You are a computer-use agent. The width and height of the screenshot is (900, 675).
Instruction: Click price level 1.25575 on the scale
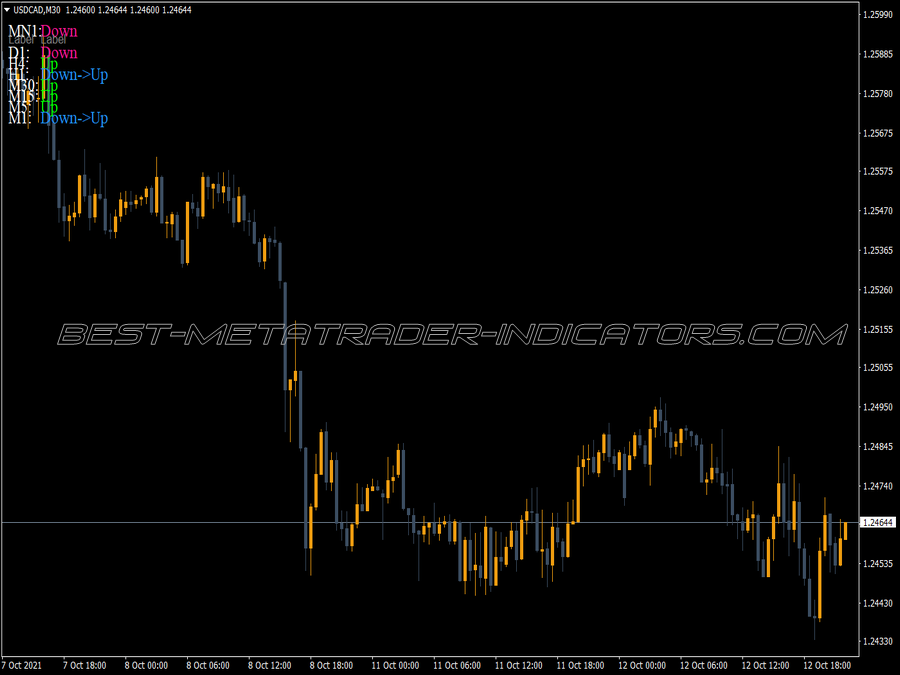tap(878, 172)
